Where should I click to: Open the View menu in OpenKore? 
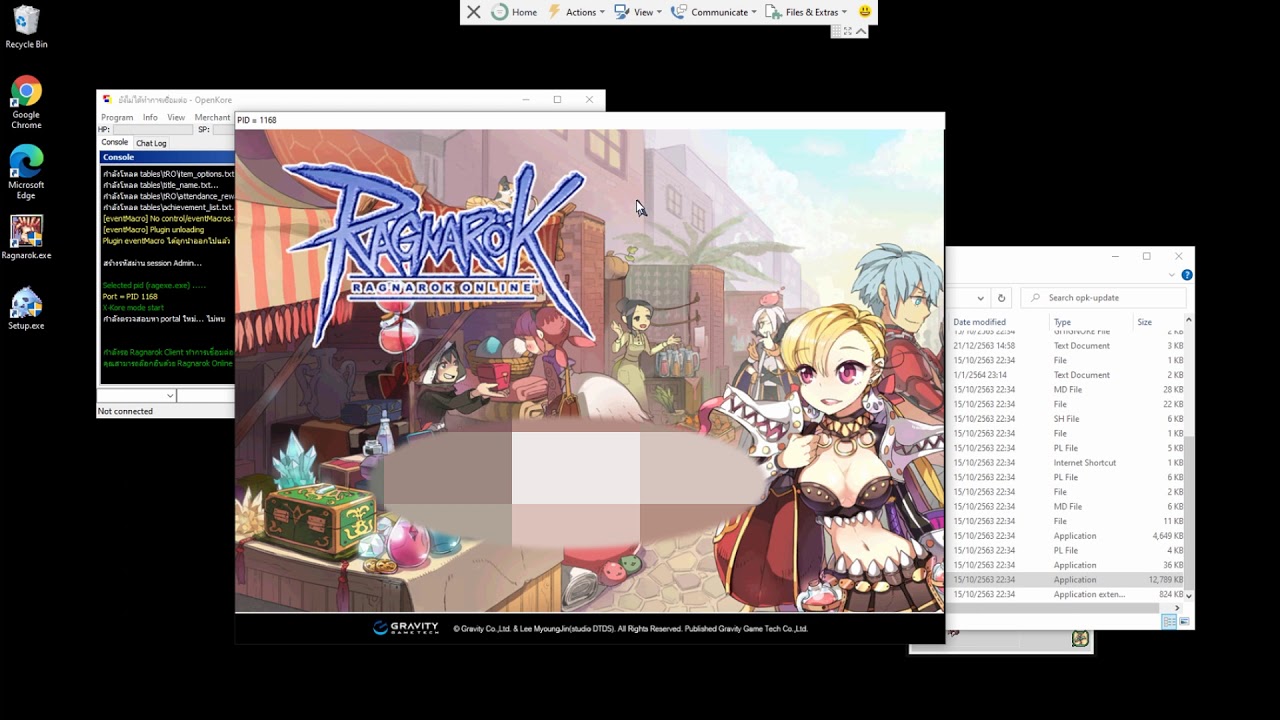[x=176, y=117]
